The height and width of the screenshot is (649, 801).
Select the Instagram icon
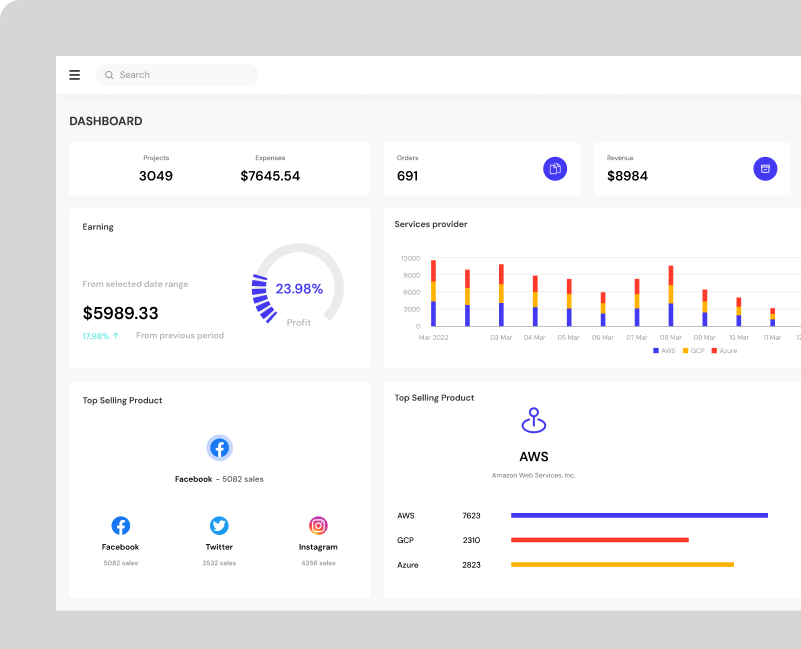click(318, 525)
